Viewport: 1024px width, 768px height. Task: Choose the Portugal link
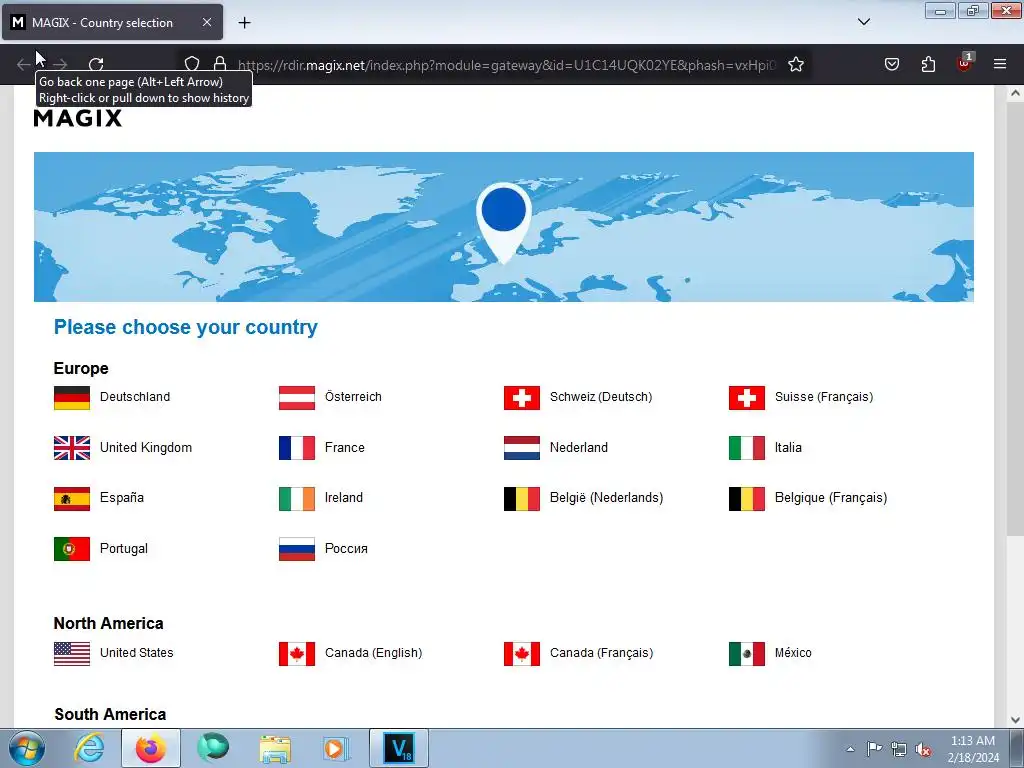tap(123, 549)
